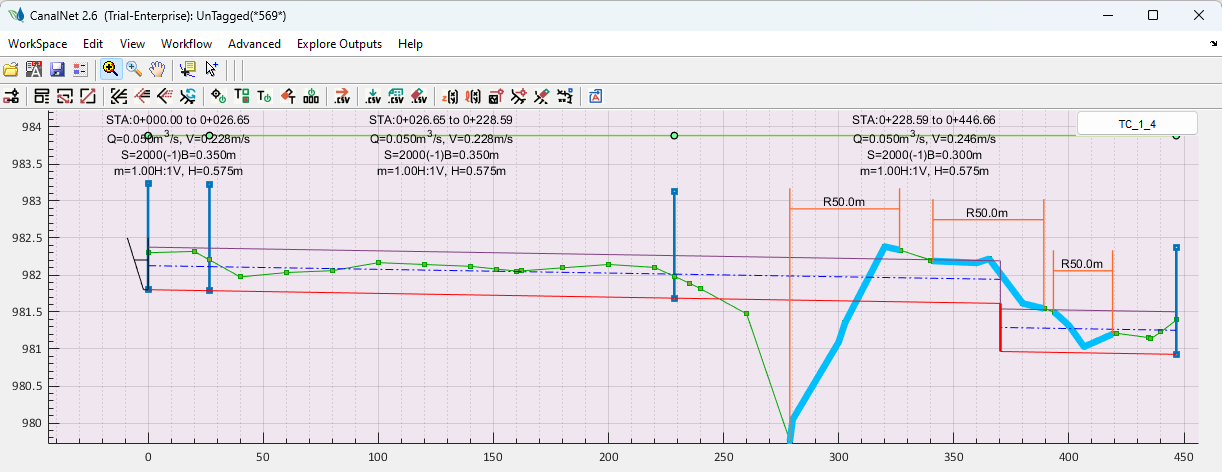Click the CSV icon with orange arrow
The image size is (1222, 472).
click(x=342, y=97)
